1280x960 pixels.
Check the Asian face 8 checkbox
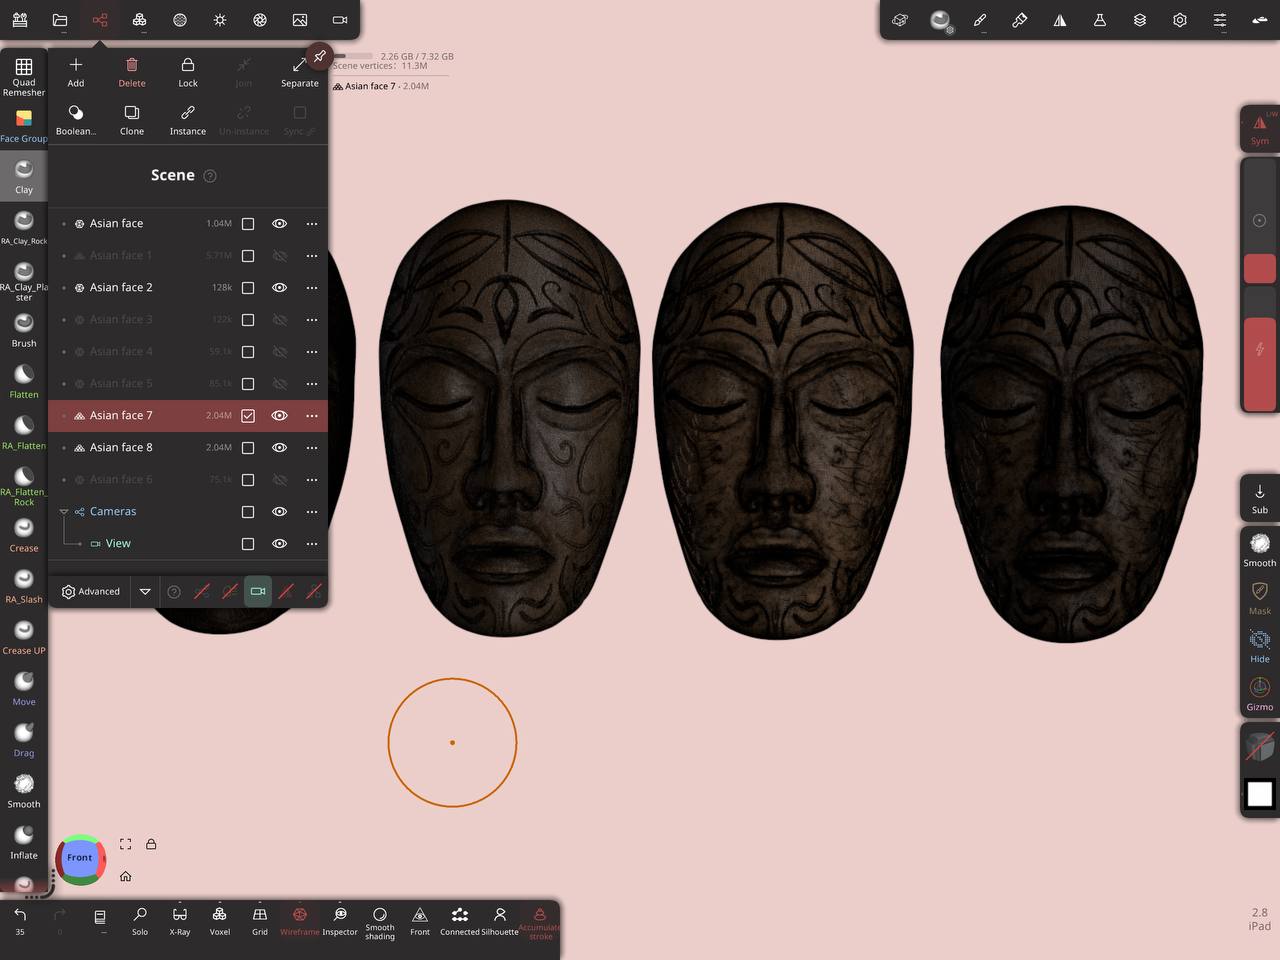(x=248, y=448)
